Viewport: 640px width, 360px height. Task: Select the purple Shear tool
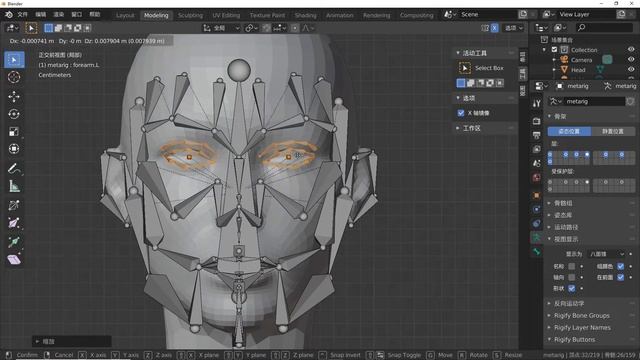[14, 260]
